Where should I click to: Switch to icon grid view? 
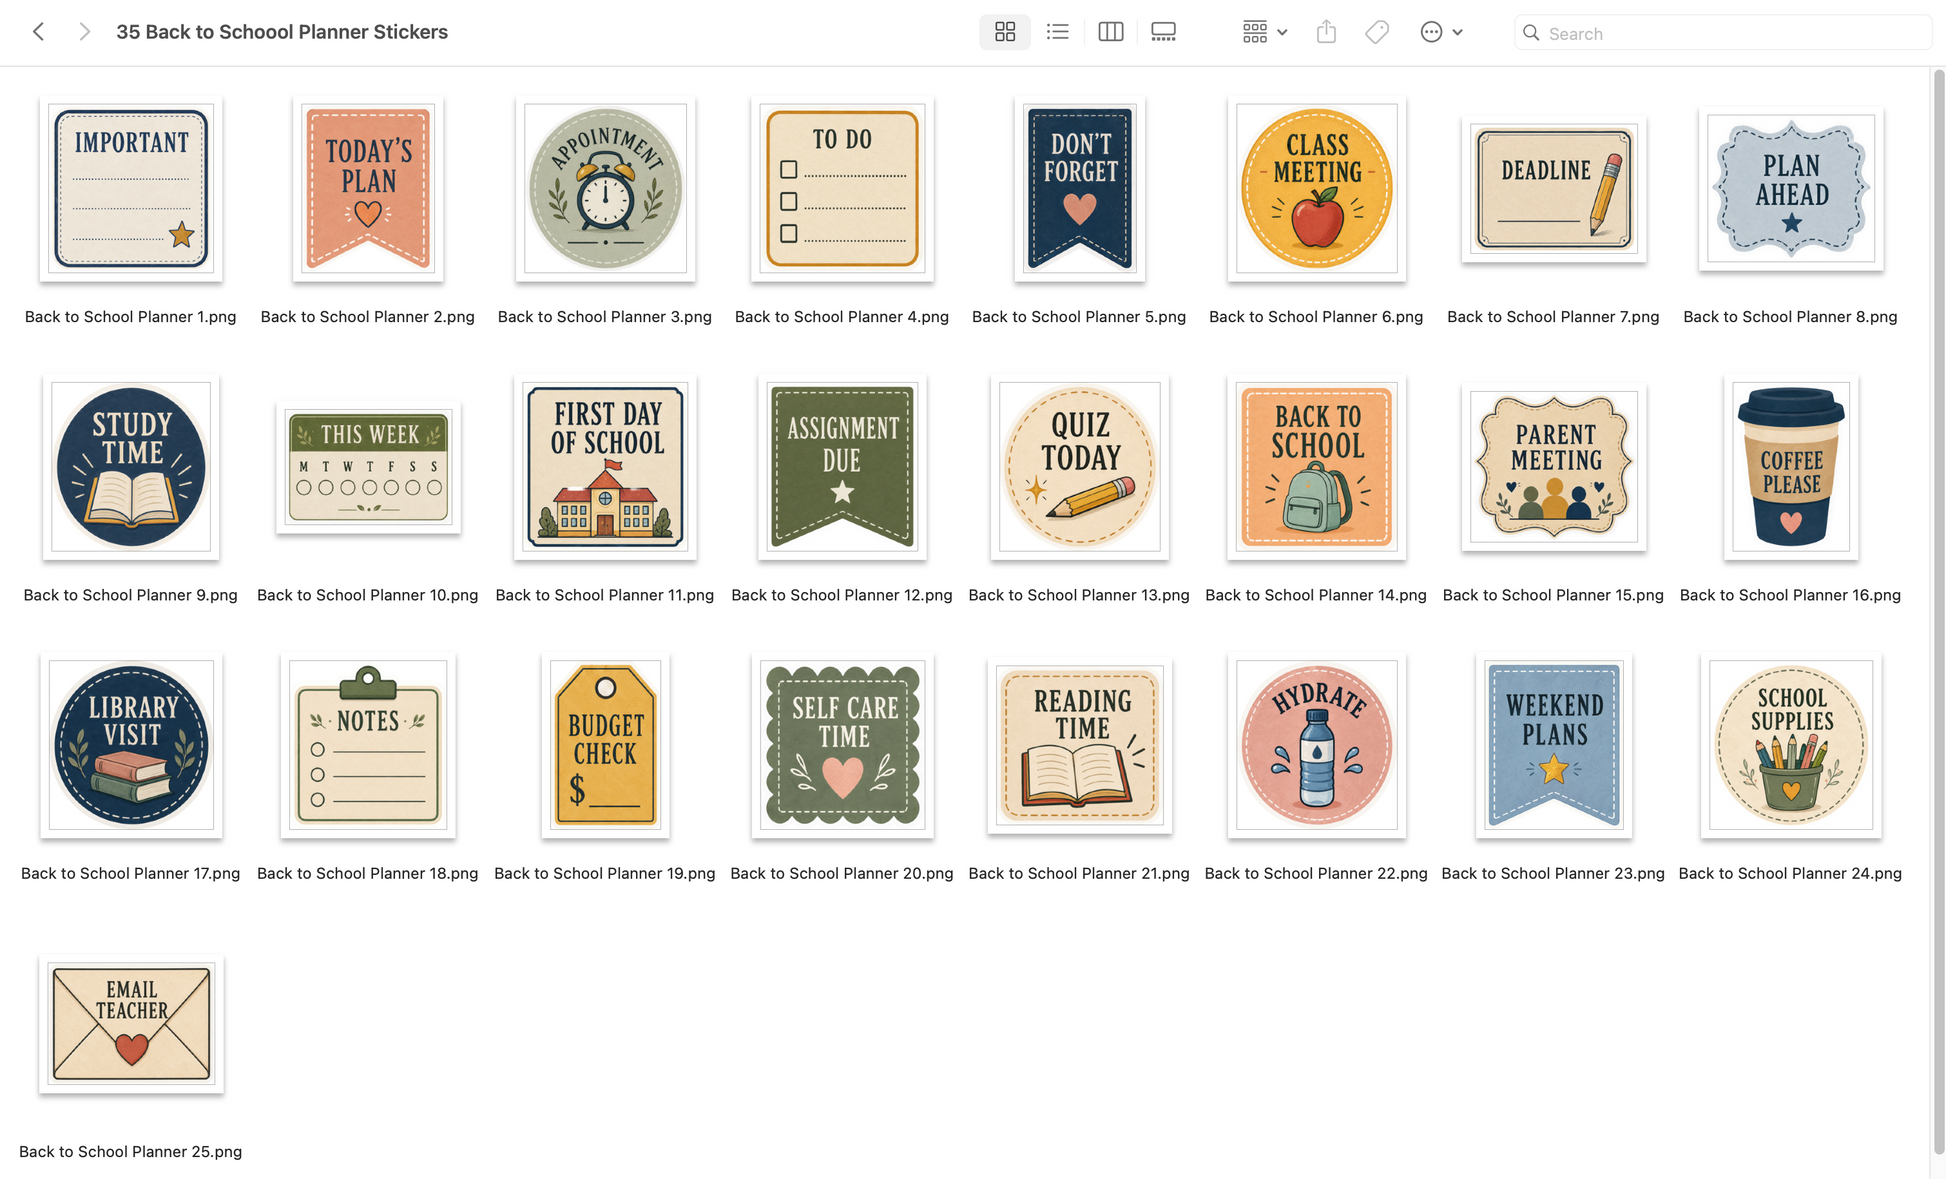[1005, 32]
